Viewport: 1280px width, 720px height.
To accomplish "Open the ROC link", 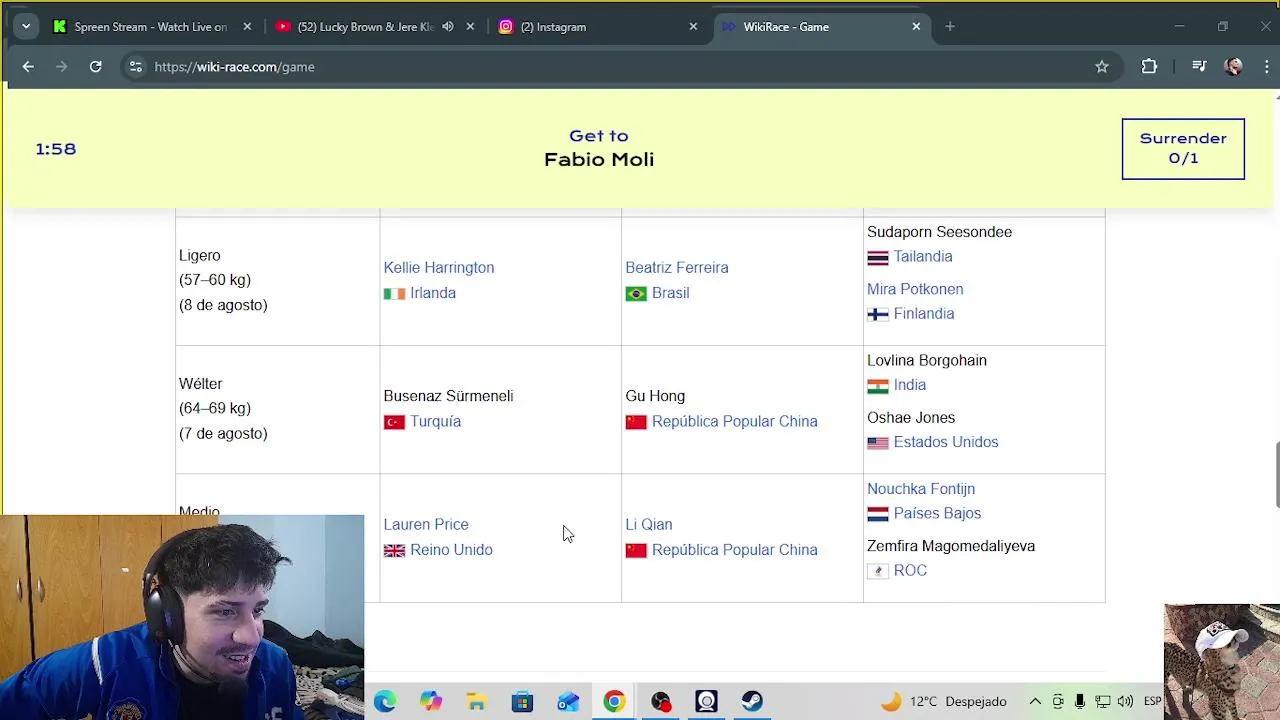I will pos(910,571).
